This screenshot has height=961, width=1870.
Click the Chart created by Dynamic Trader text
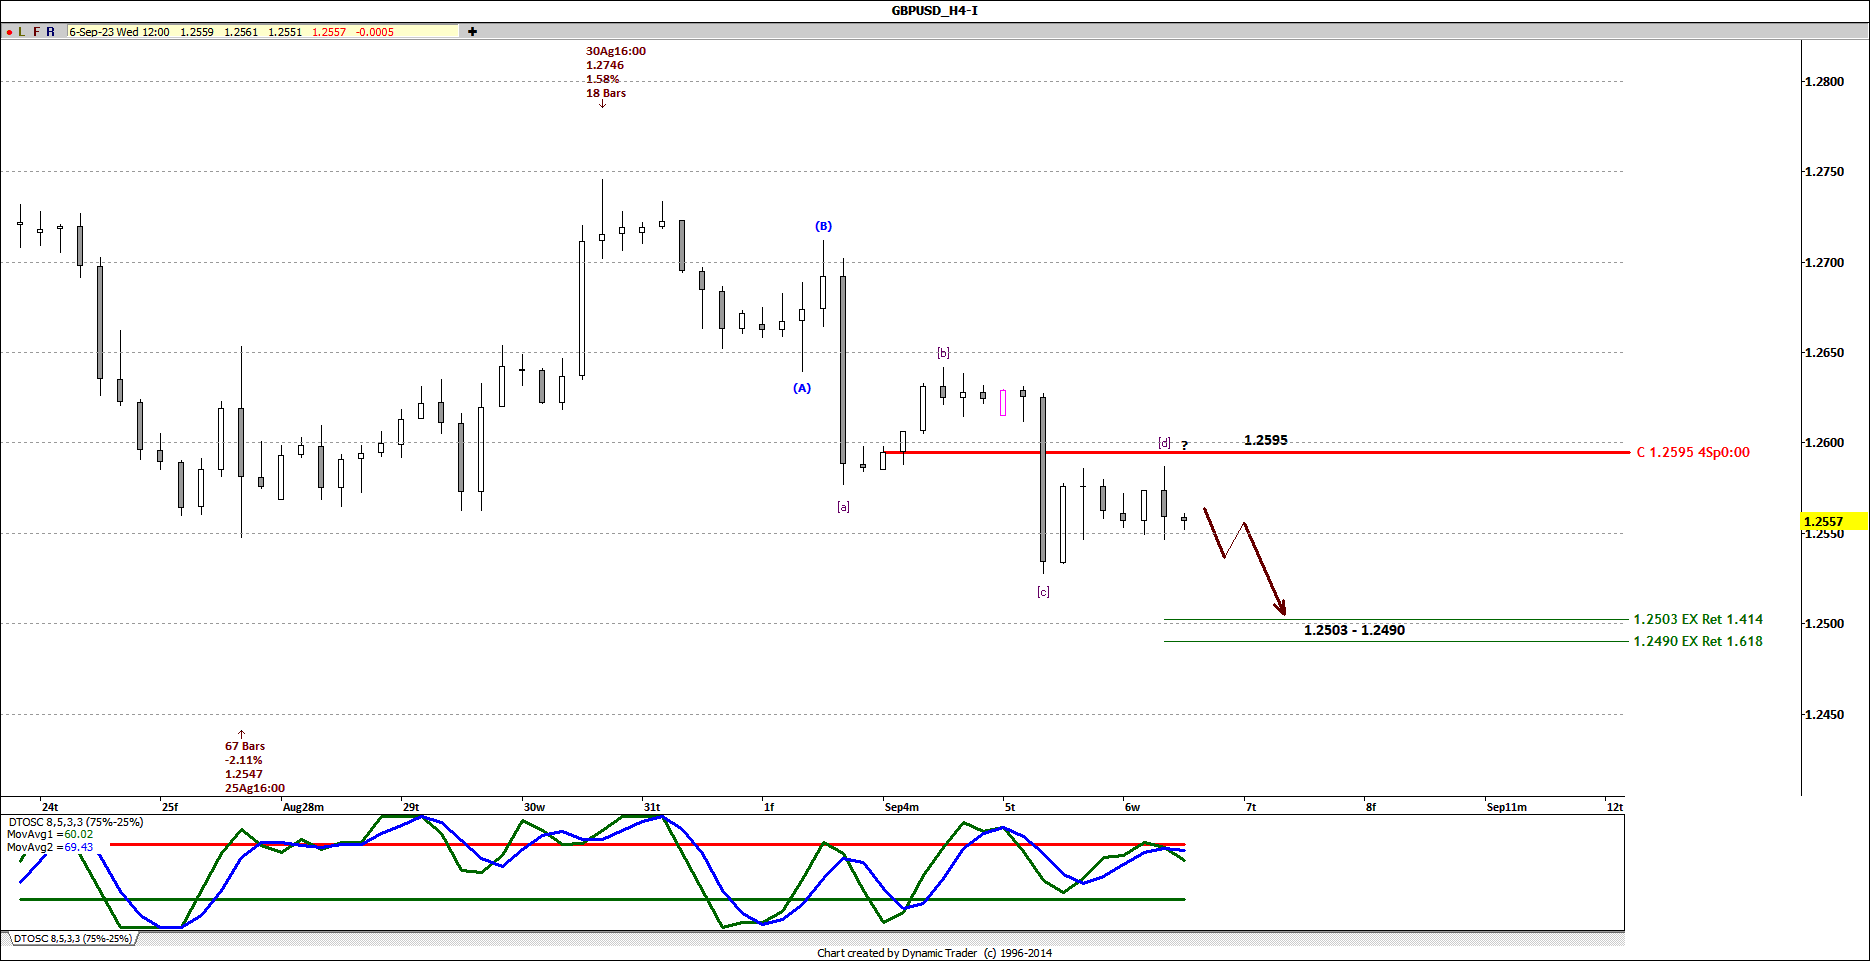click(x=934, y=953)
